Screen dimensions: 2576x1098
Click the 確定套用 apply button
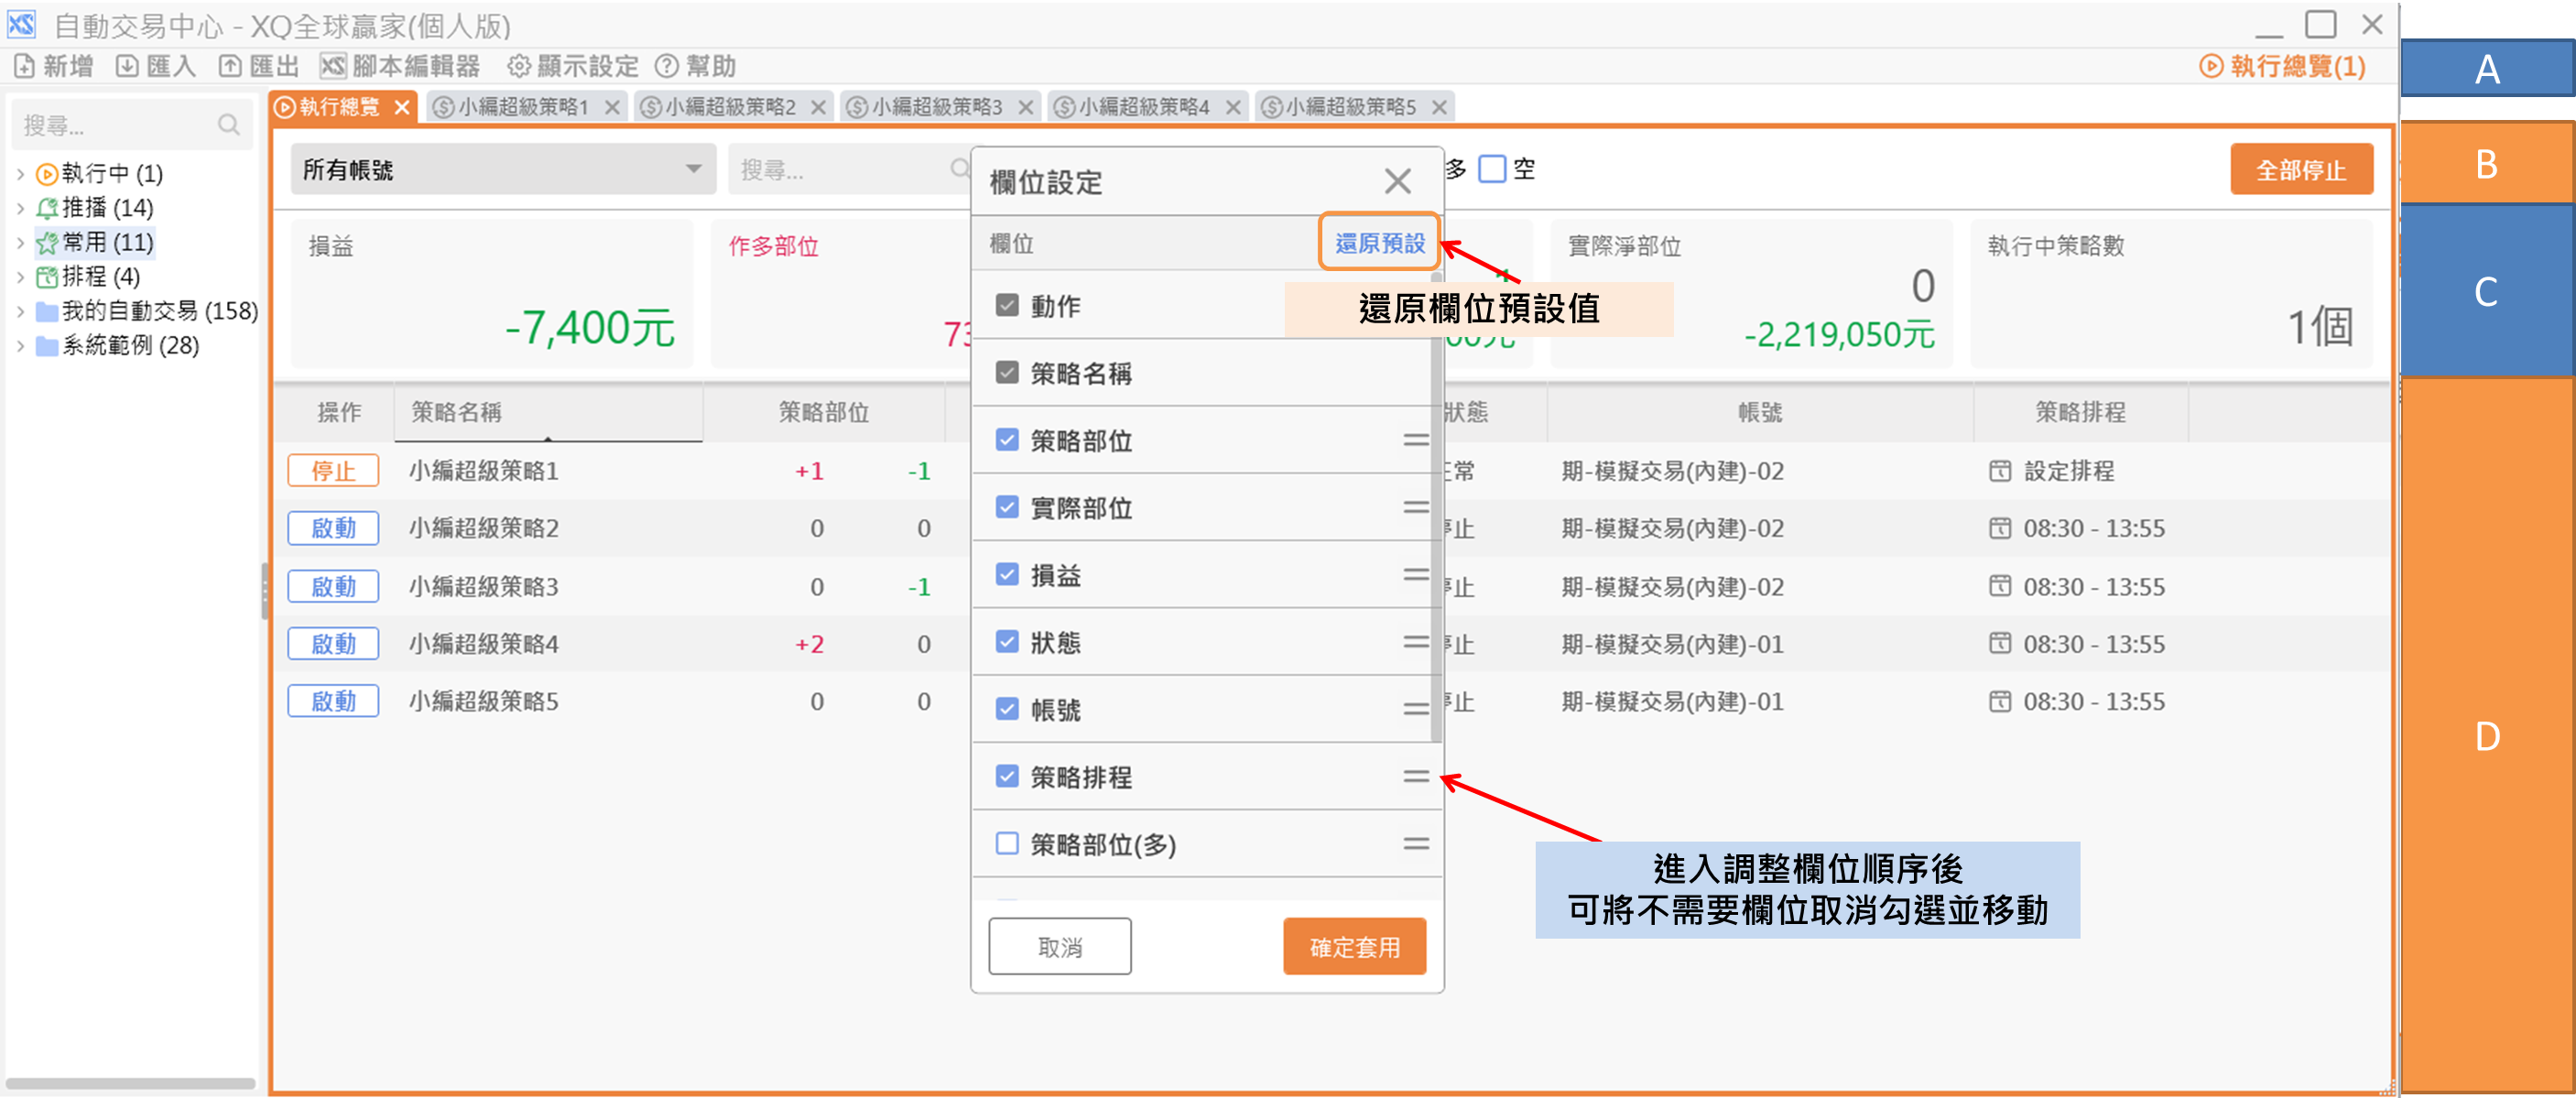click(x=1354, y=946)
